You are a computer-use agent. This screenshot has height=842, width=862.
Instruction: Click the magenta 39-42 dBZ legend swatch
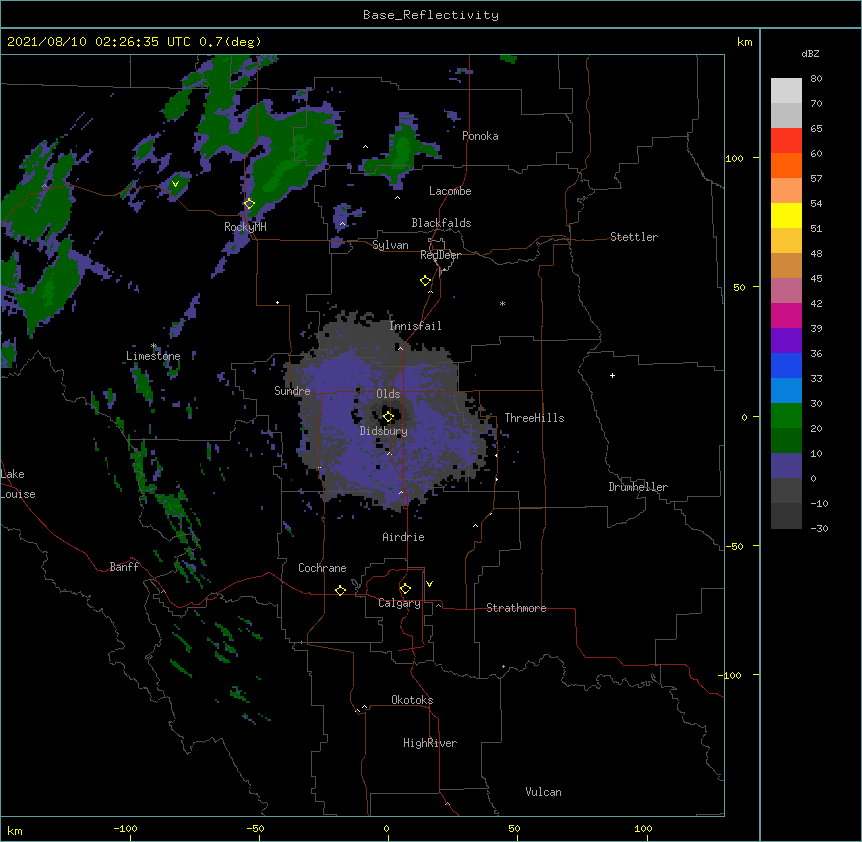(786, 315)
